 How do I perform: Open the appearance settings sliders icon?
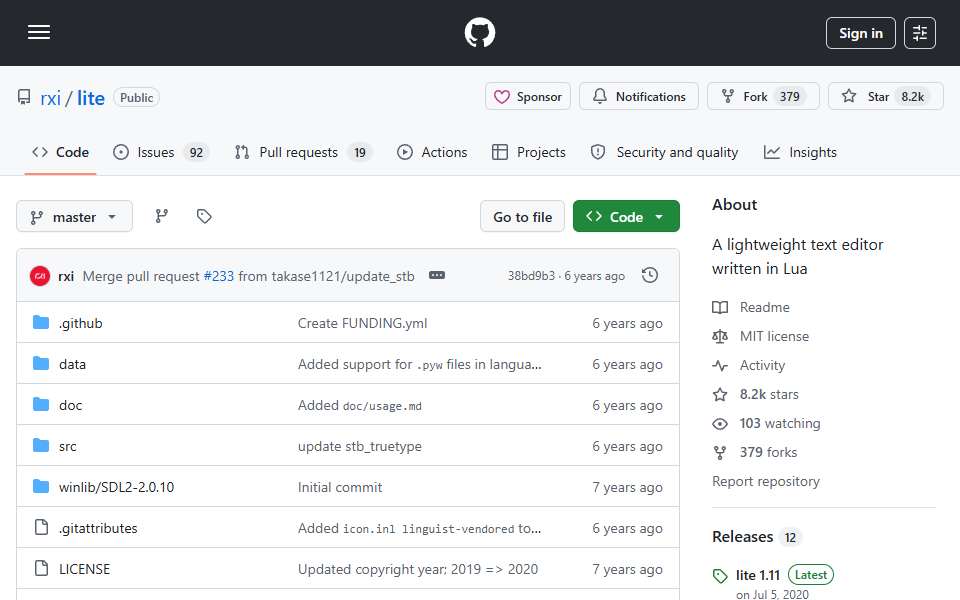point(920,33)
